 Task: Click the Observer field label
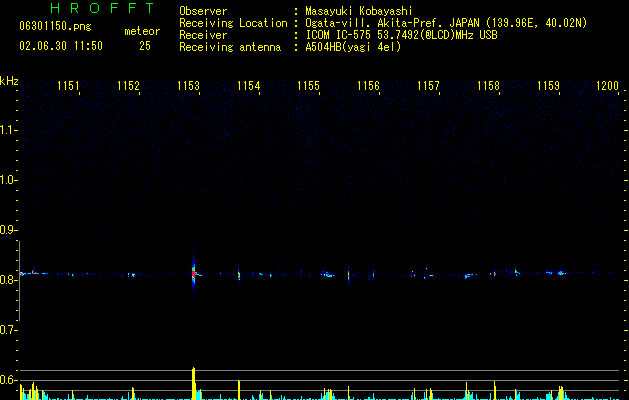pos(203,11)
